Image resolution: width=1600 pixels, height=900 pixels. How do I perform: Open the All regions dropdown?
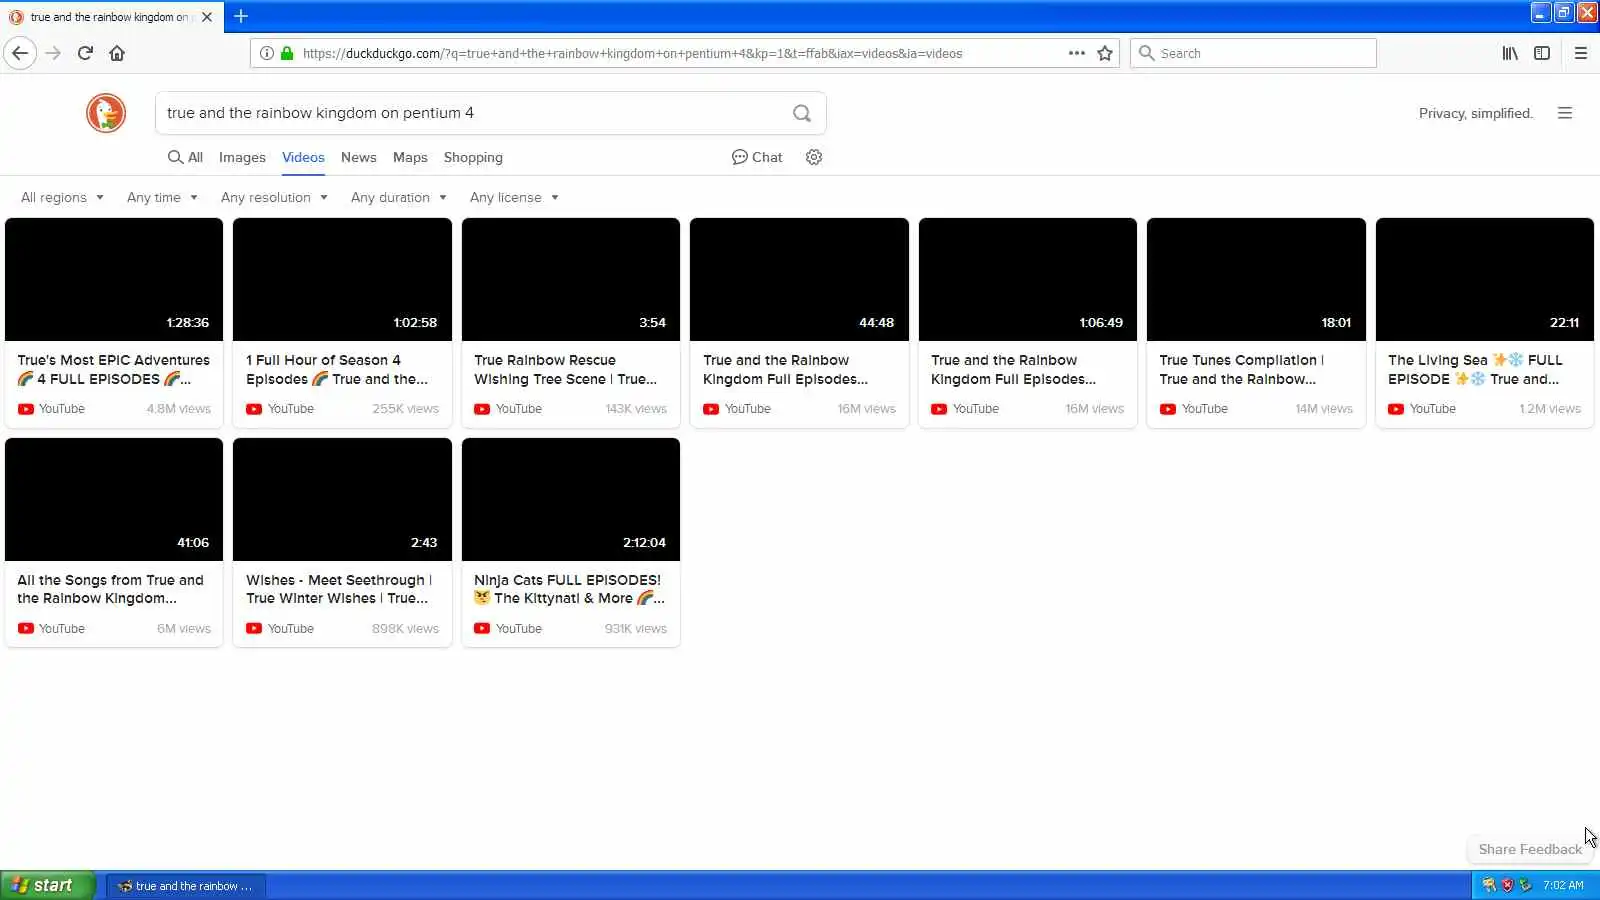click(62, 197)
